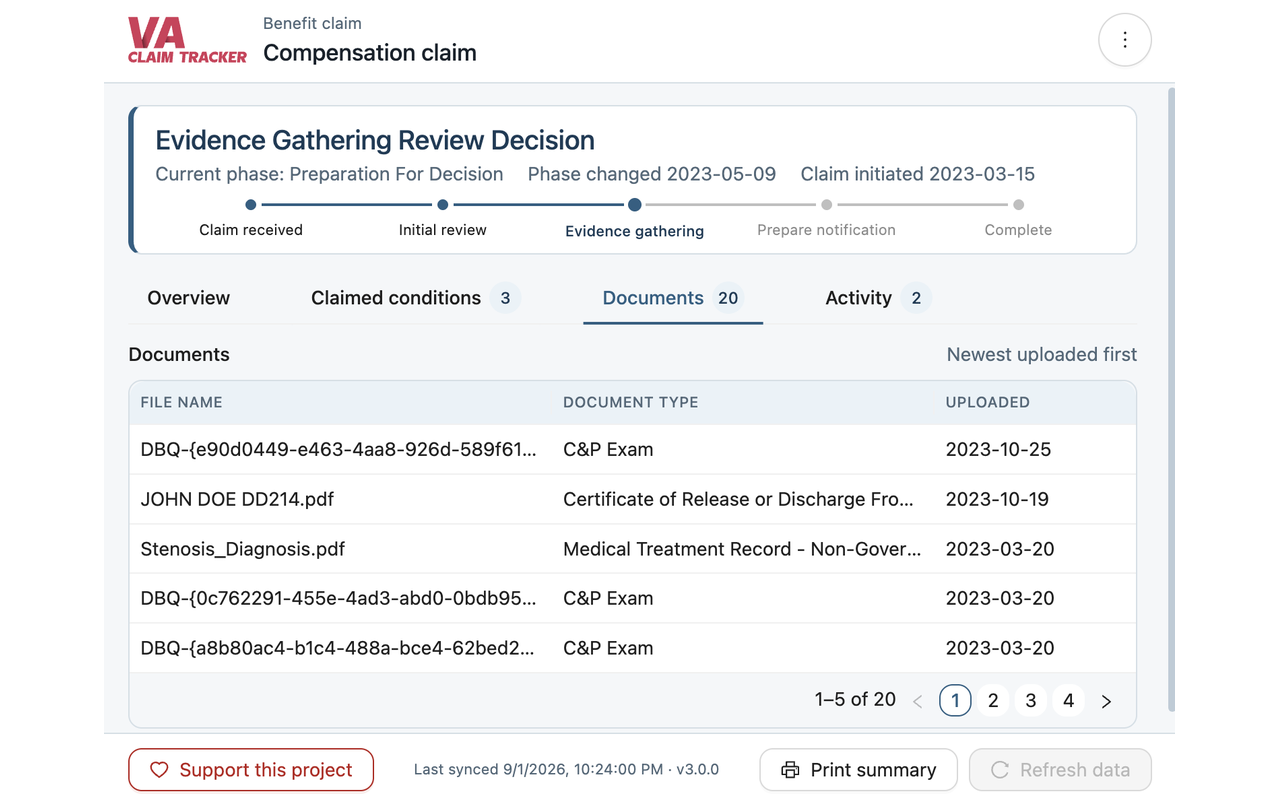Go to previous page of documents

pos(918,701)
